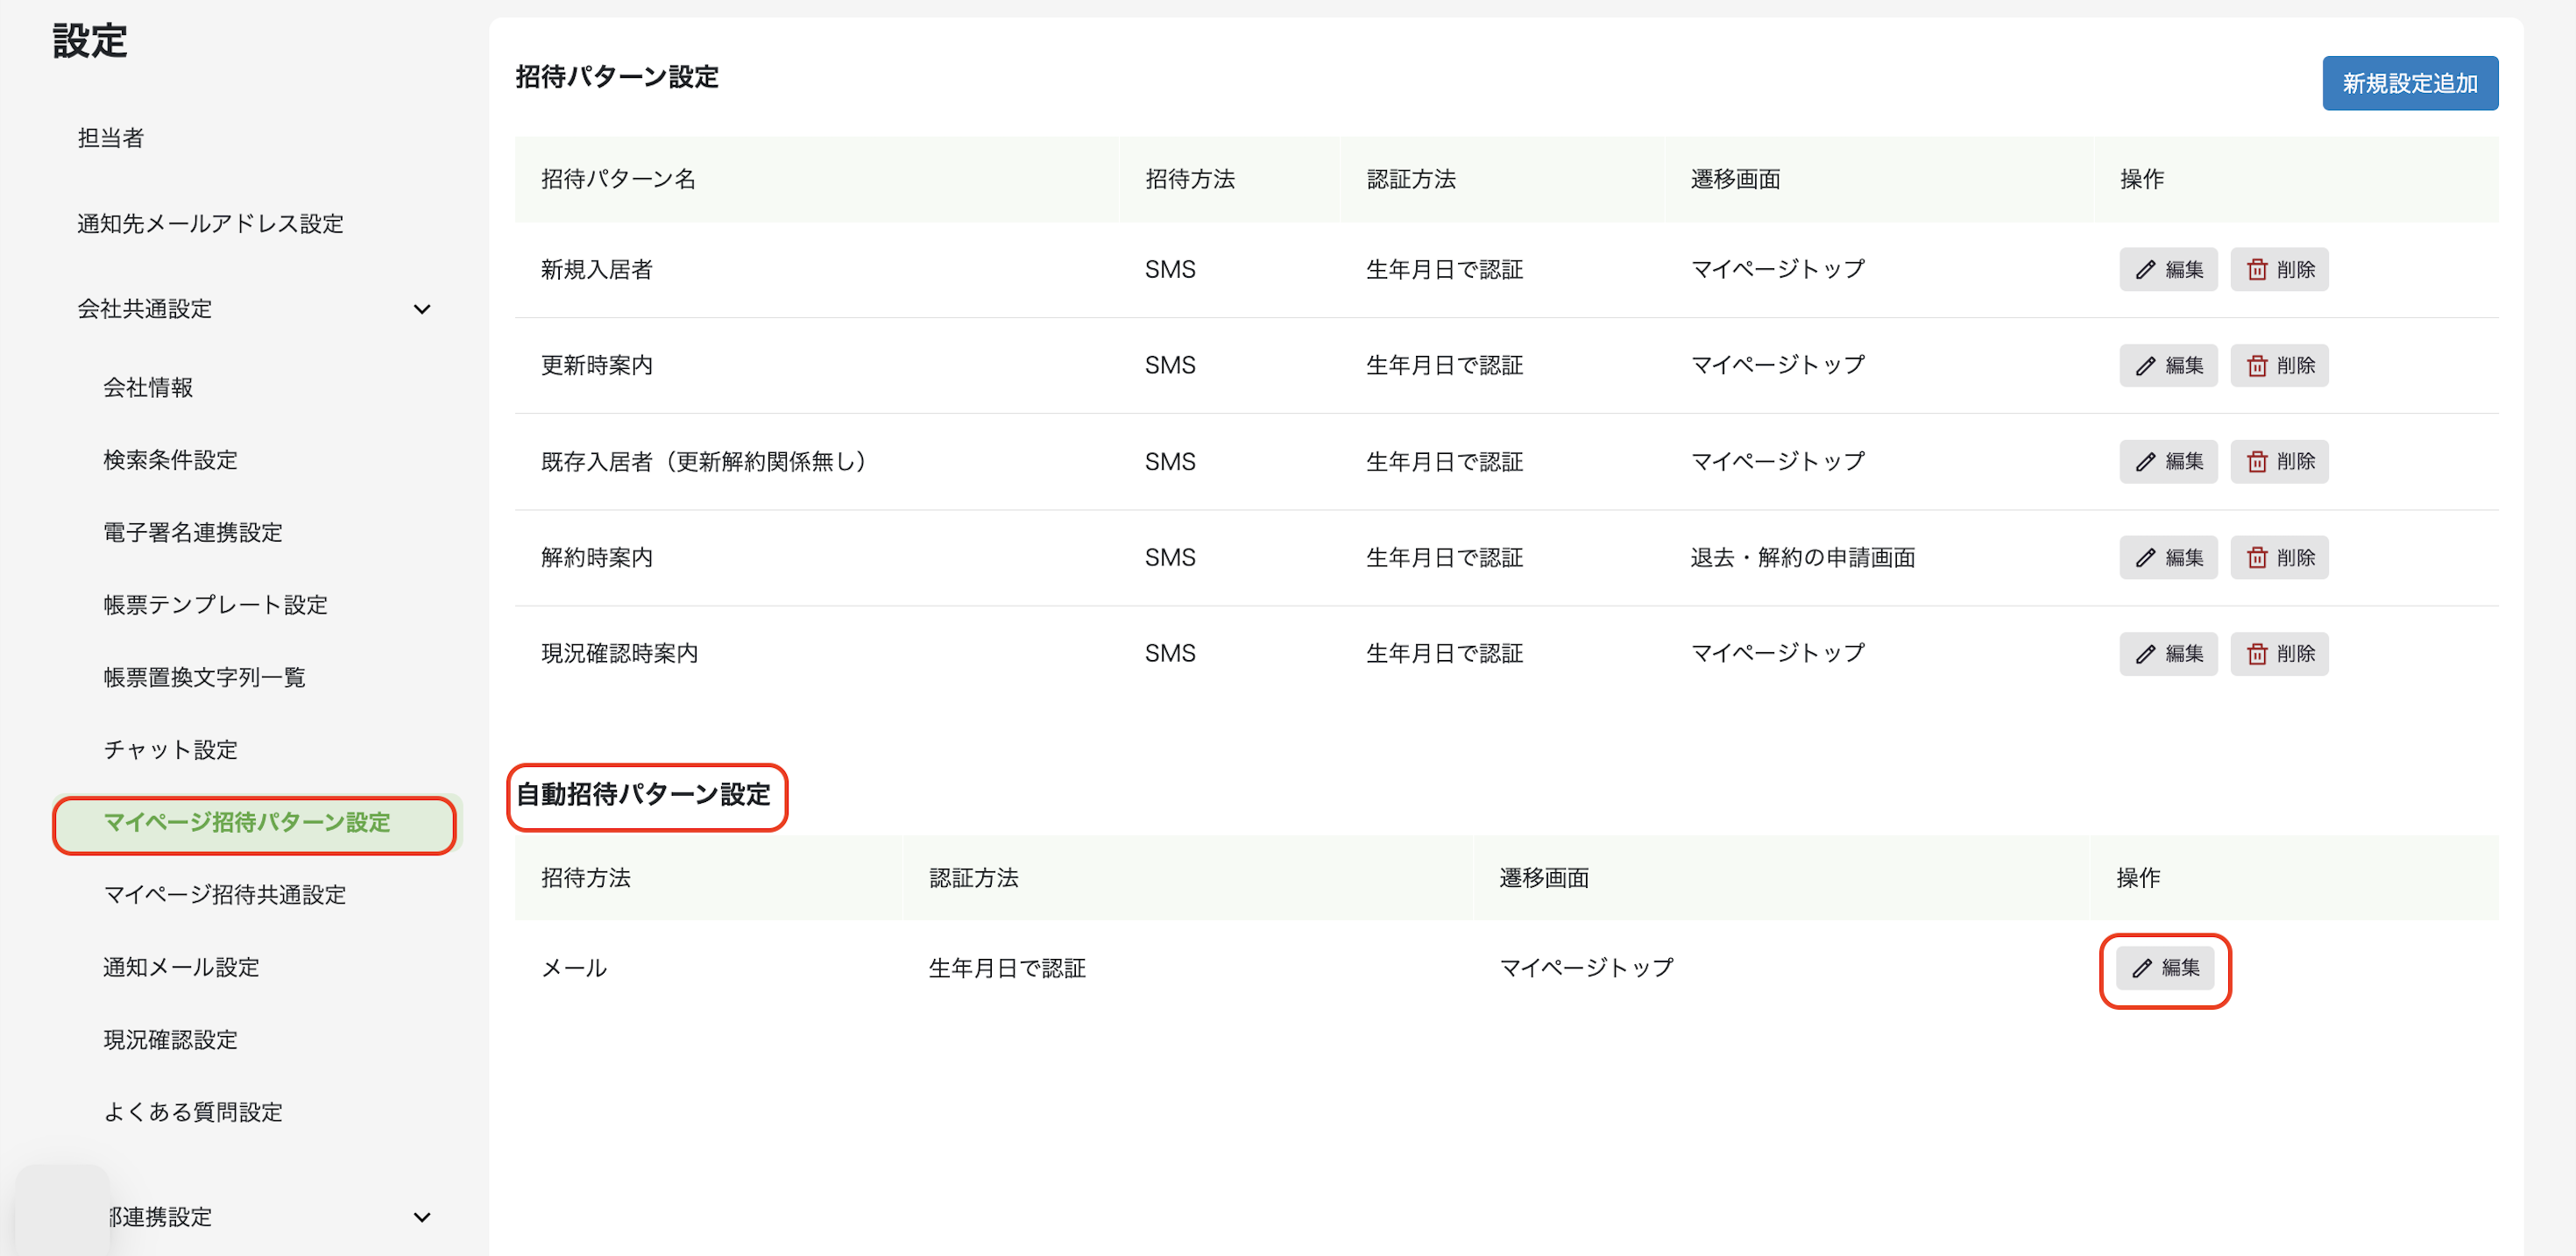This screenshot has height=1256, width=2576.
Task: Click 退去・解約の申請画面 cell
Action: tap(1803, 557)
